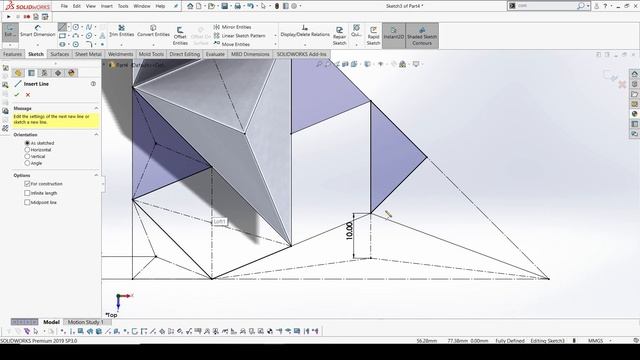The width and height of the screenshot is (640, 360).
Task: Expand Display/Delete Relations dropdown arrow
Action: click(x=305, y=44)
